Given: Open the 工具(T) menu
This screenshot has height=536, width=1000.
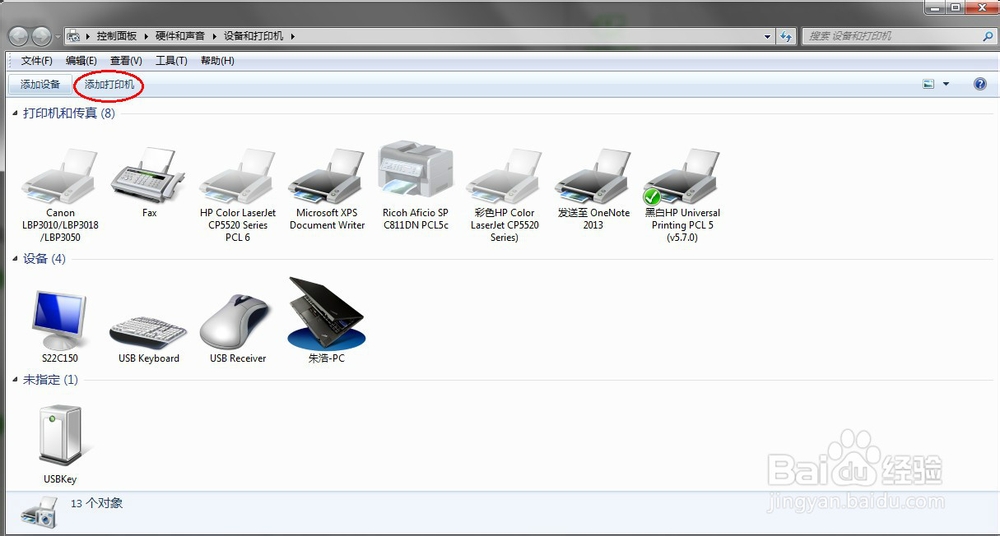Looking at the screenshot, I should pyautogui.click(x=172, y=61).
